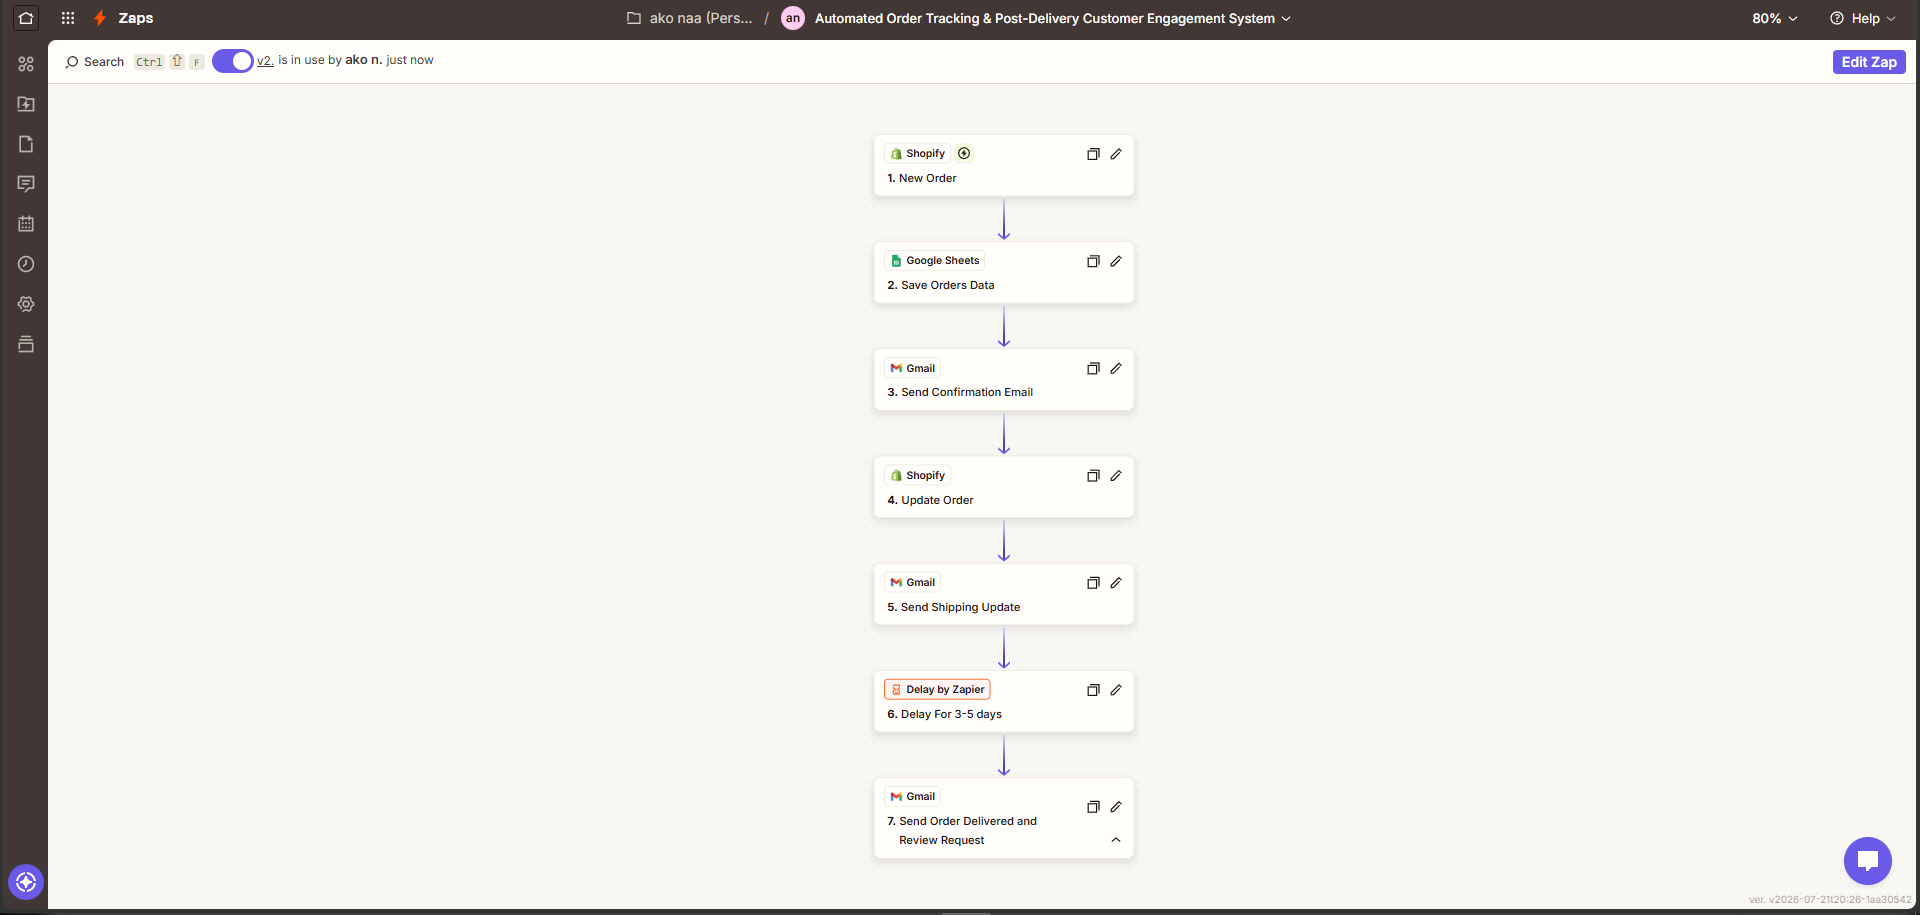This screenshot has width=1920, height=915.
Task: Select 4. Update Order text
Action: coord(930,500)
